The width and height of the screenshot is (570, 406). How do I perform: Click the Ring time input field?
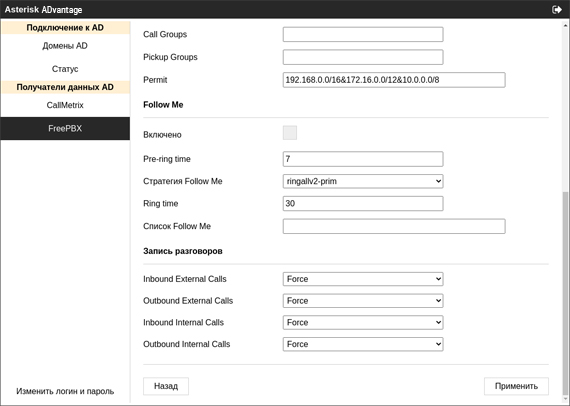[x=363, y=204]
